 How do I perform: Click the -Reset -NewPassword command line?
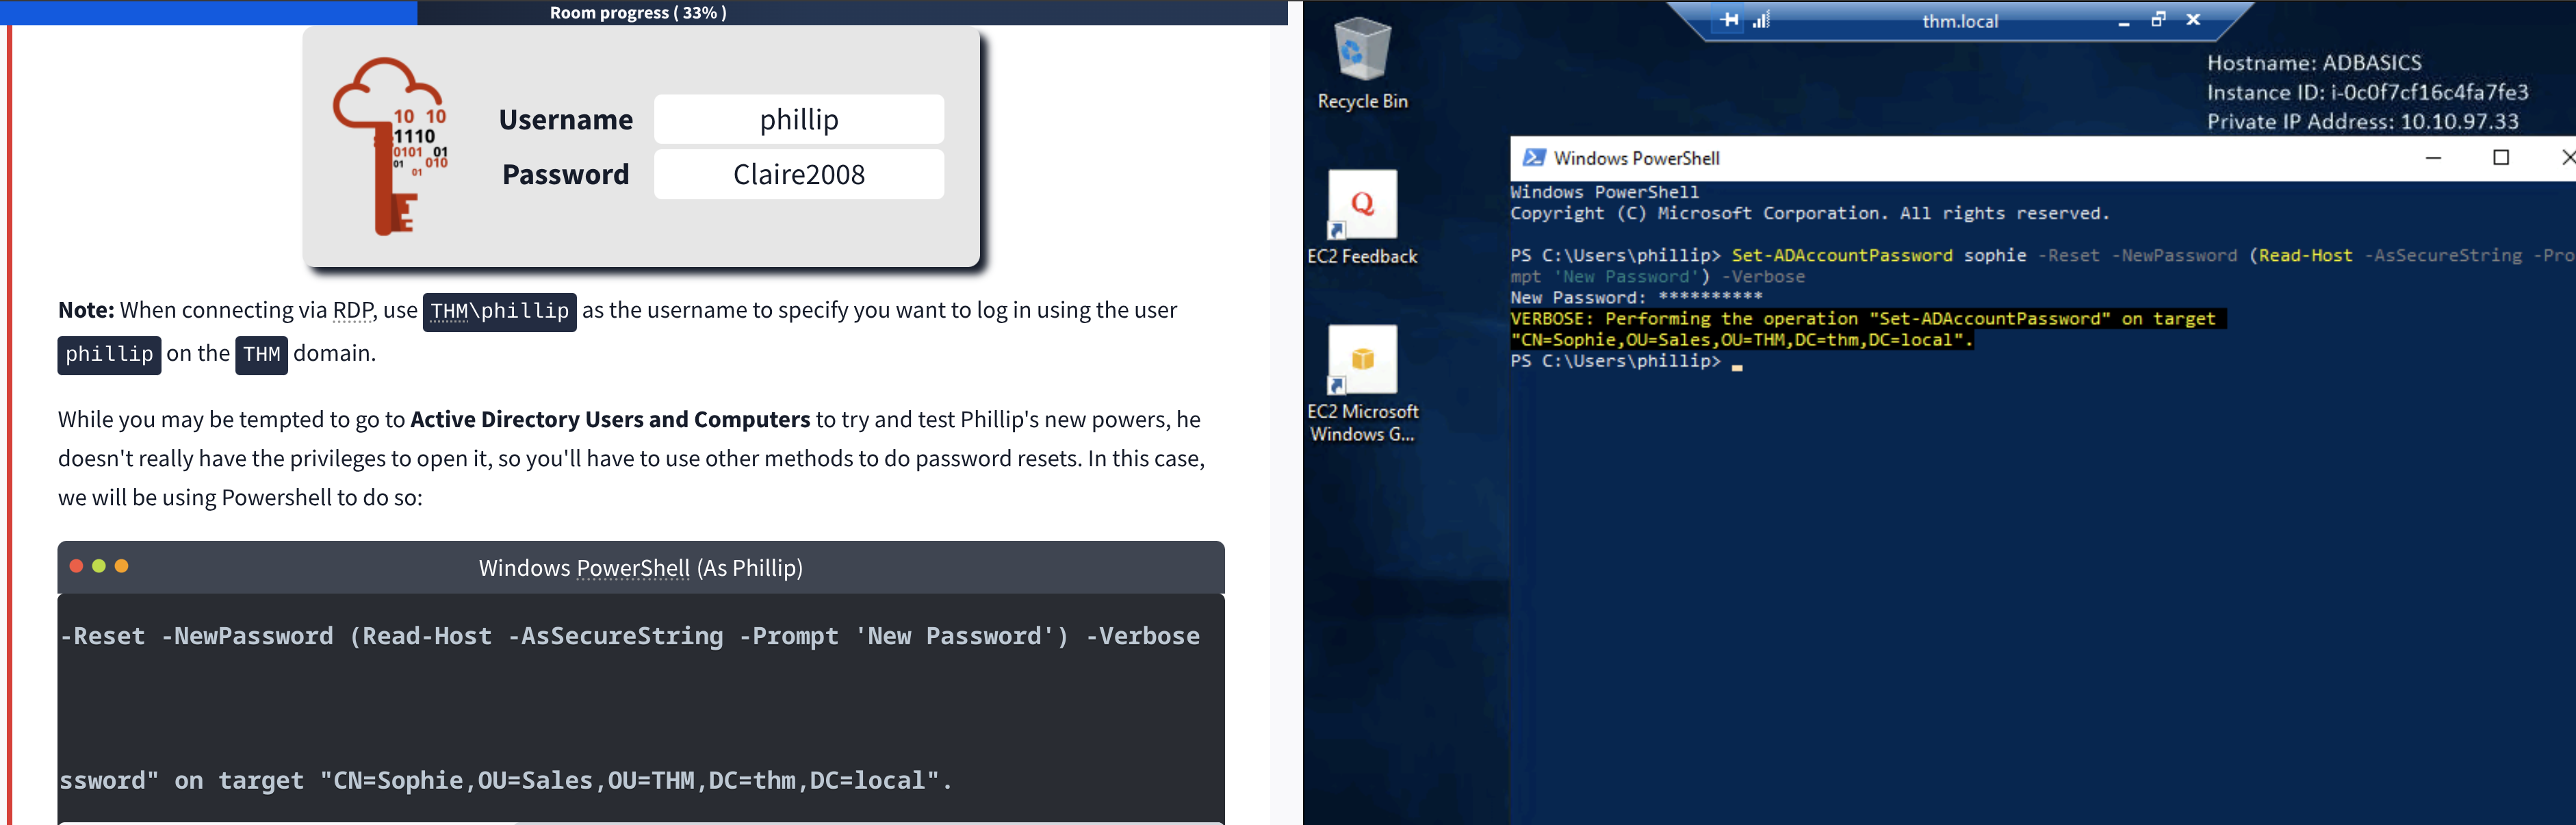[x=630, y=637]
